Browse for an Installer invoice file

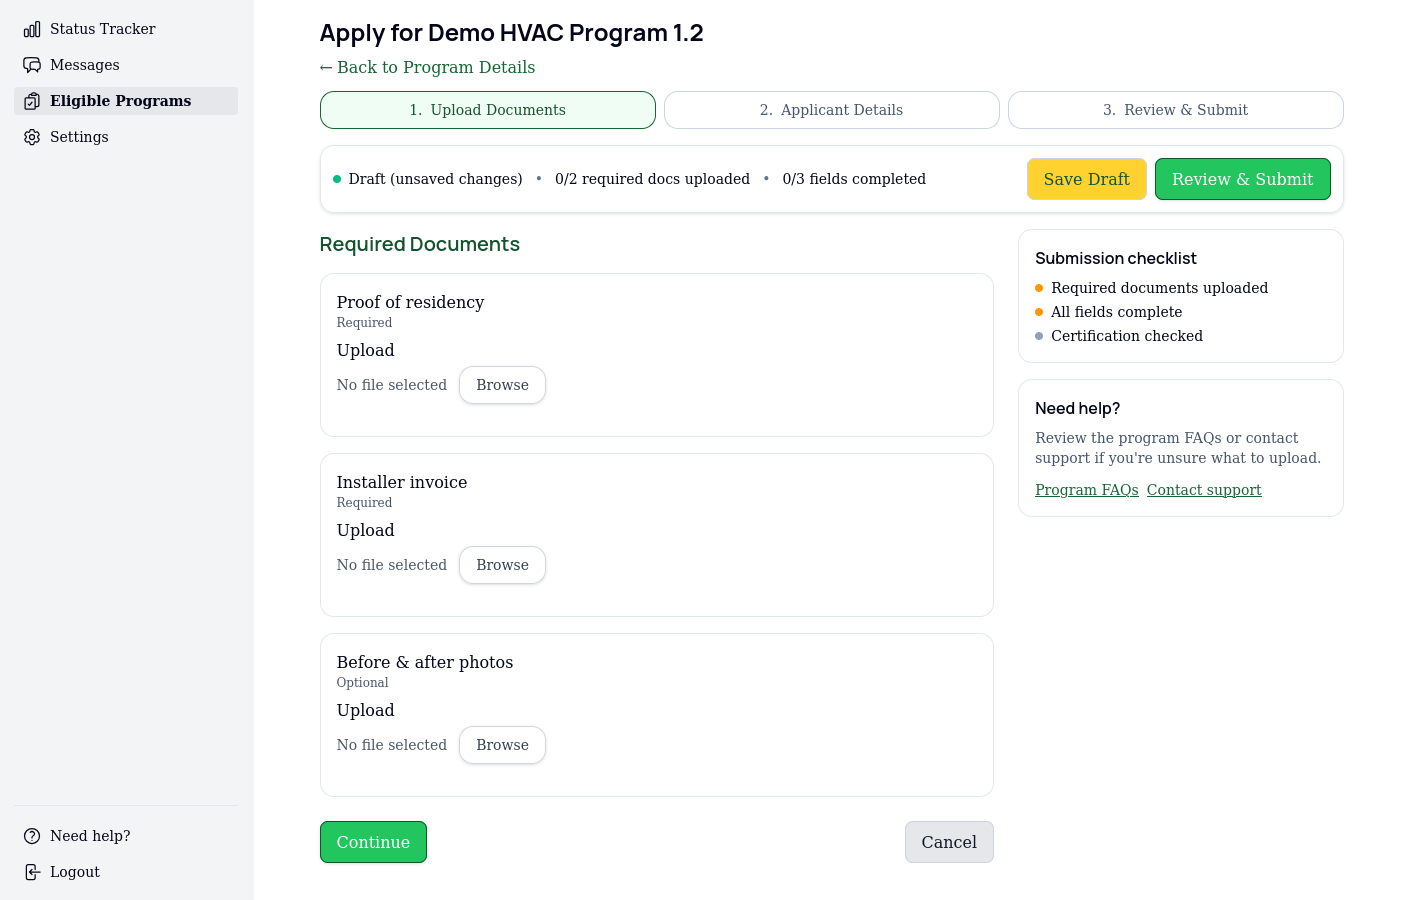(x=502, y=565)
